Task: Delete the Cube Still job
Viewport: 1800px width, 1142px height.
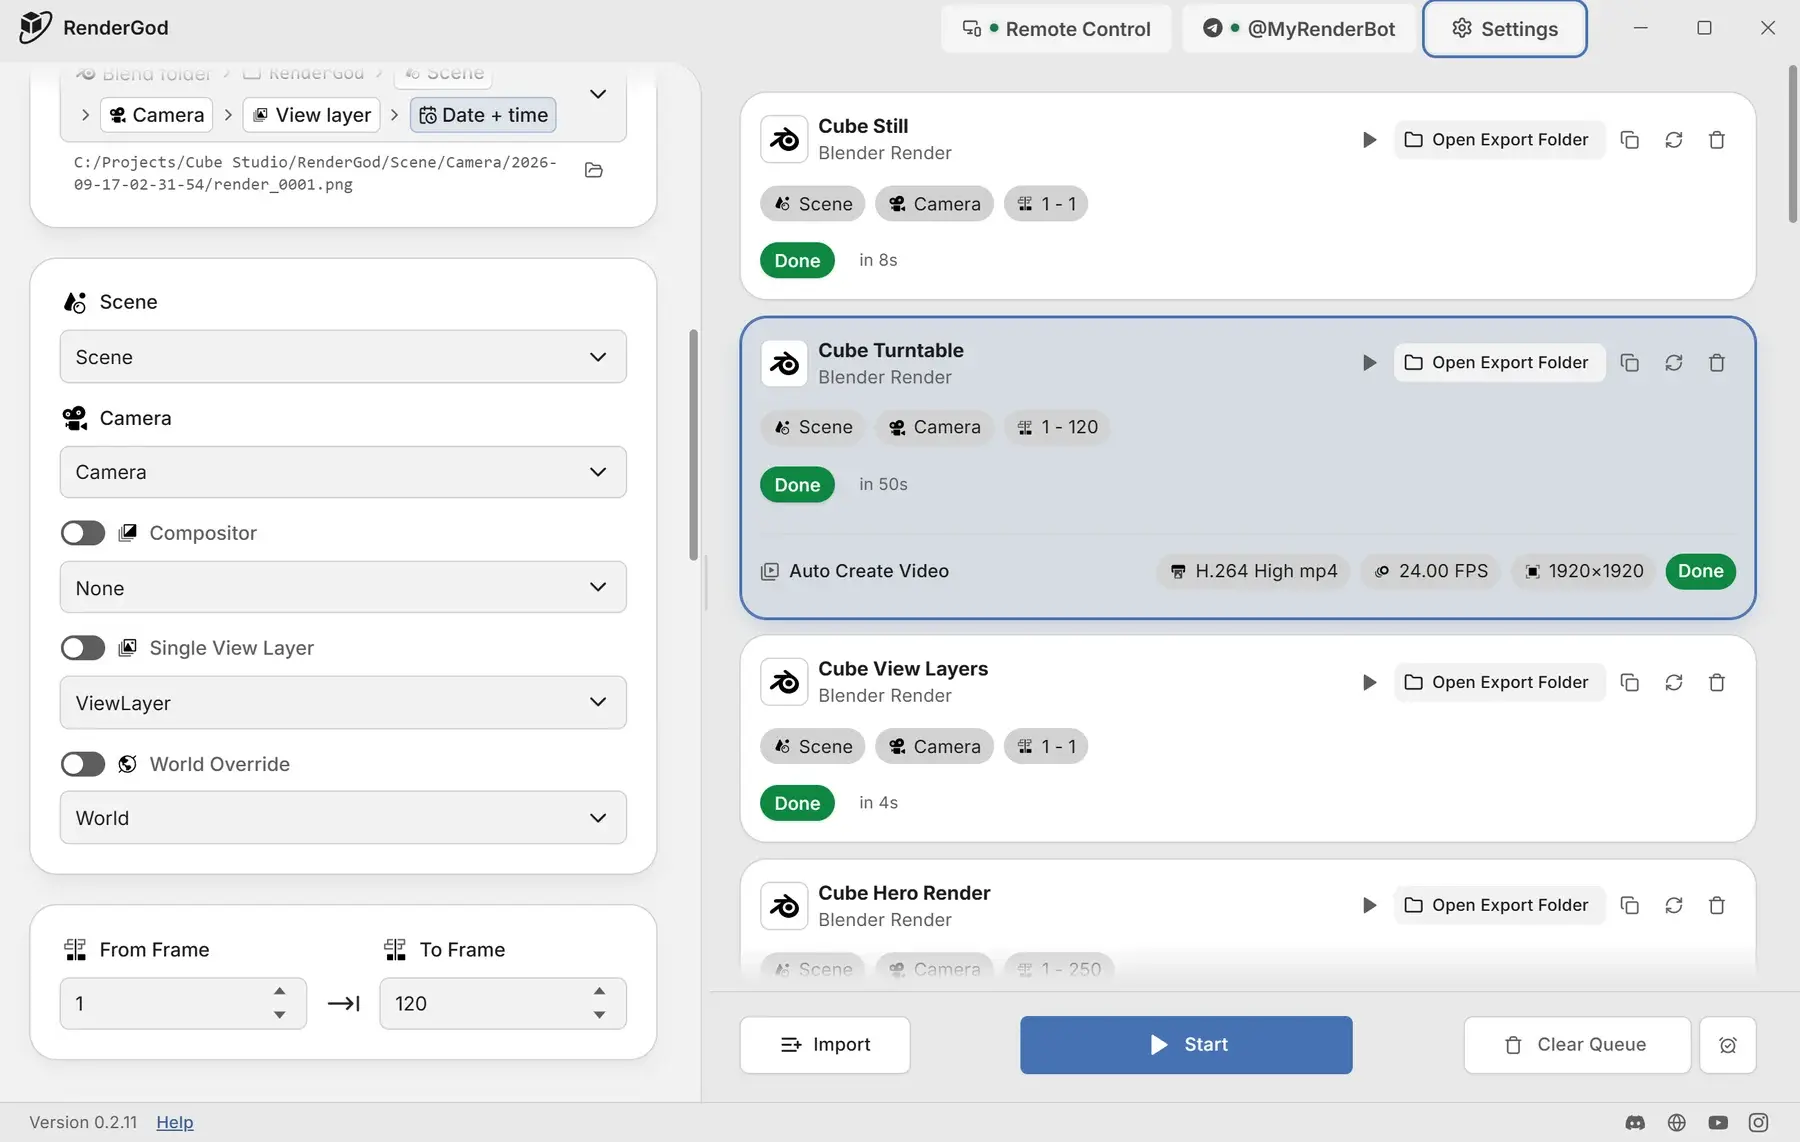Action: coord(1717,140)
